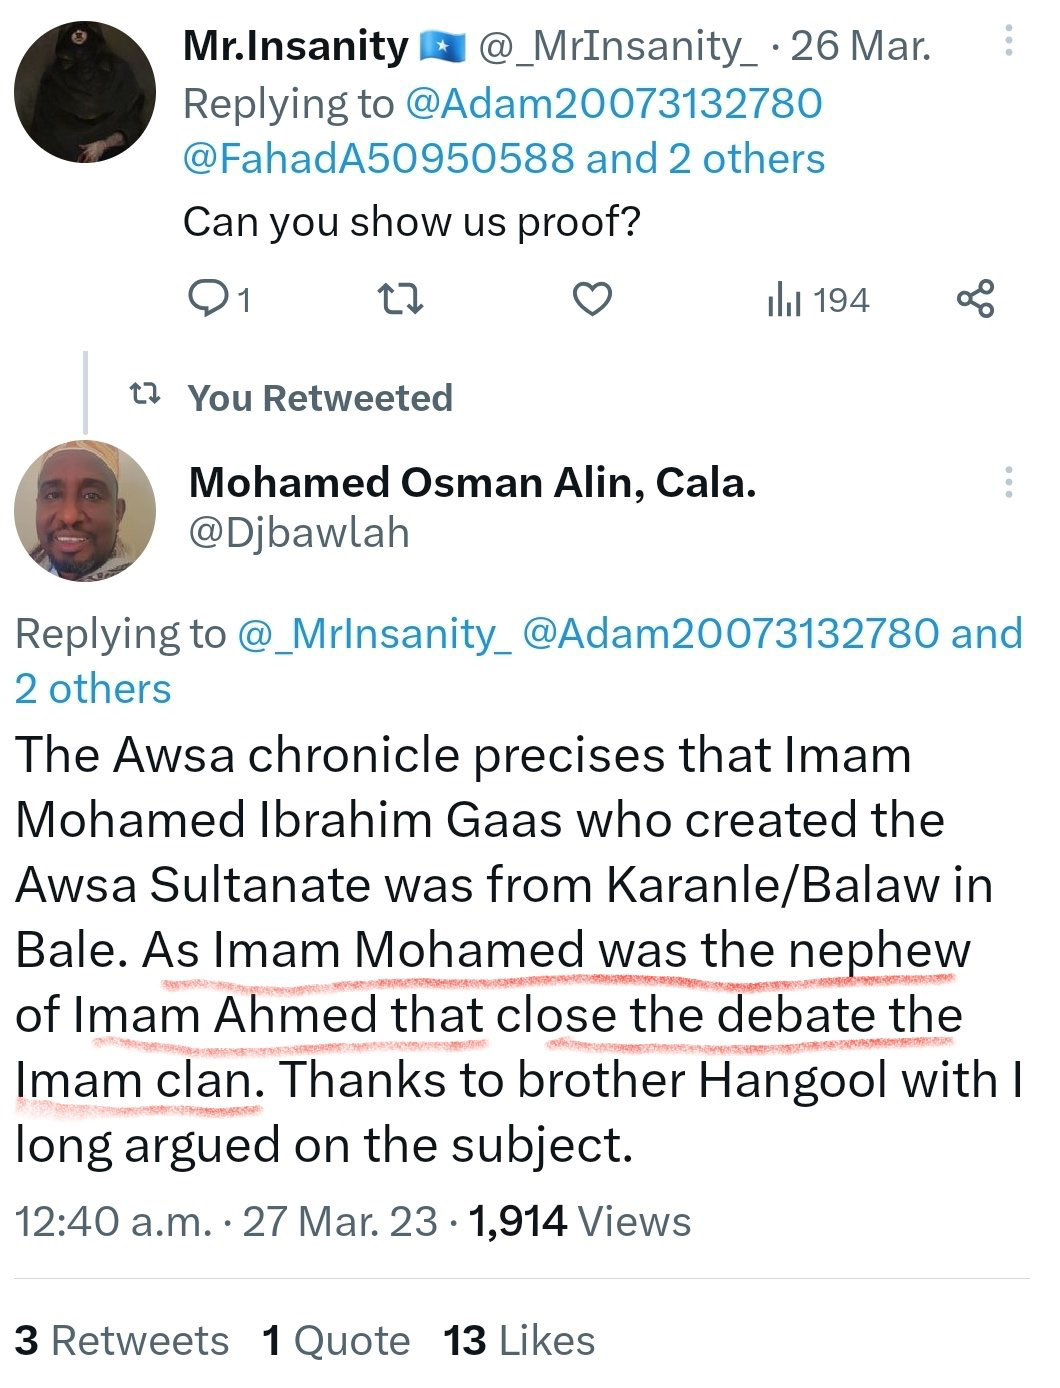Open the @Djbawlah handle

click(299, 533)
